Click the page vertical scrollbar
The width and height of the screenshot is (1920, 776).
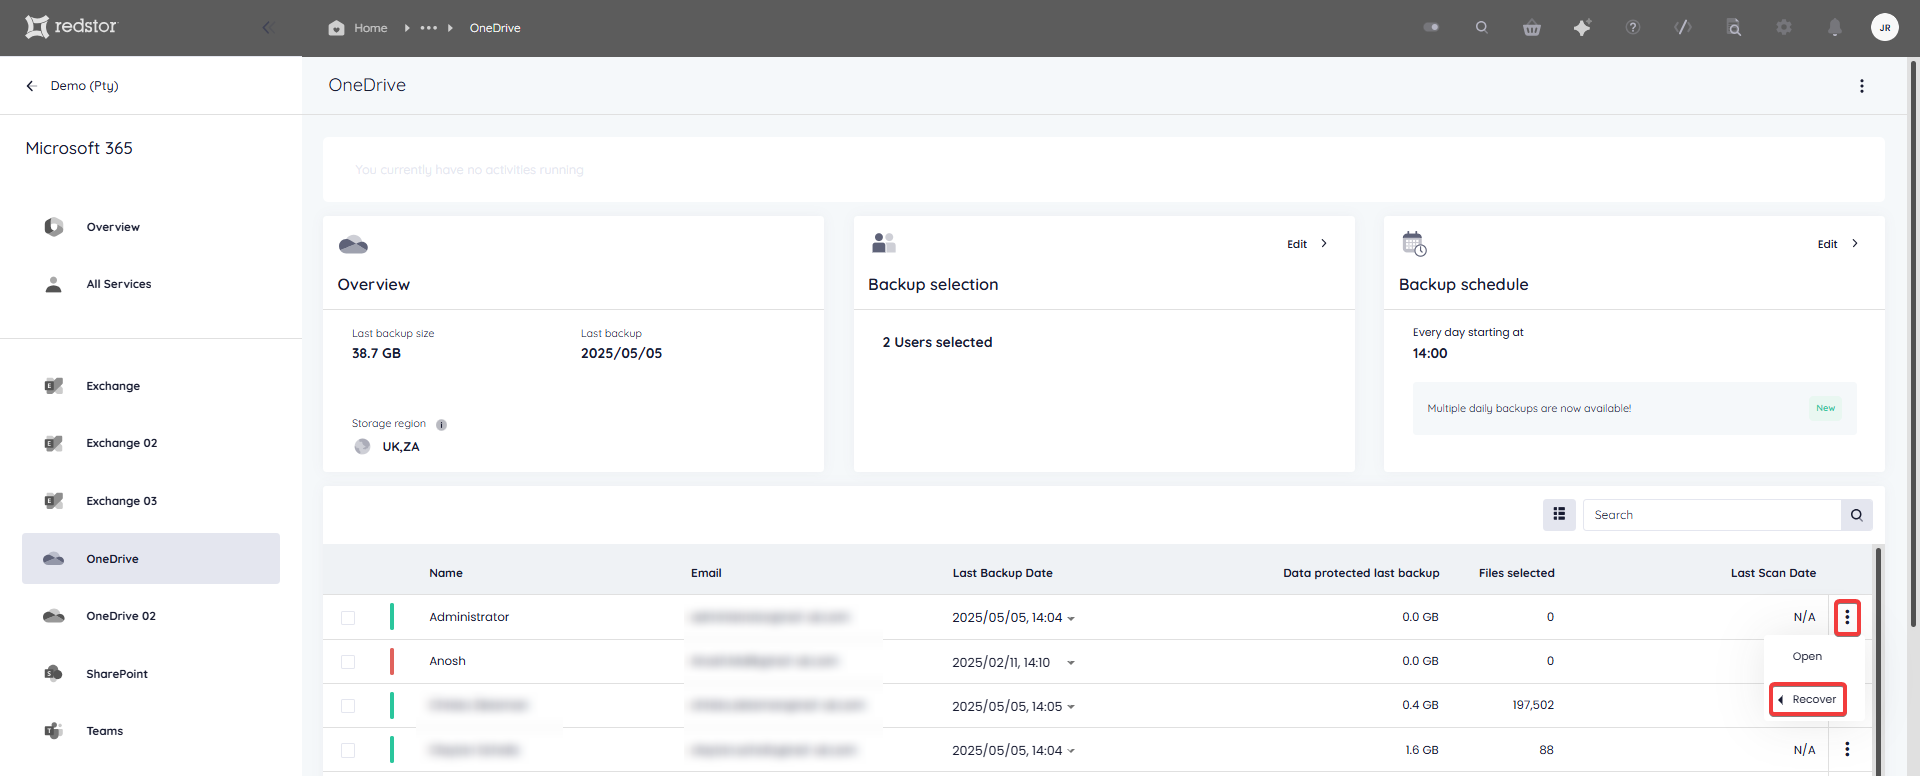pyautogui.click(x=1914, y=345)
